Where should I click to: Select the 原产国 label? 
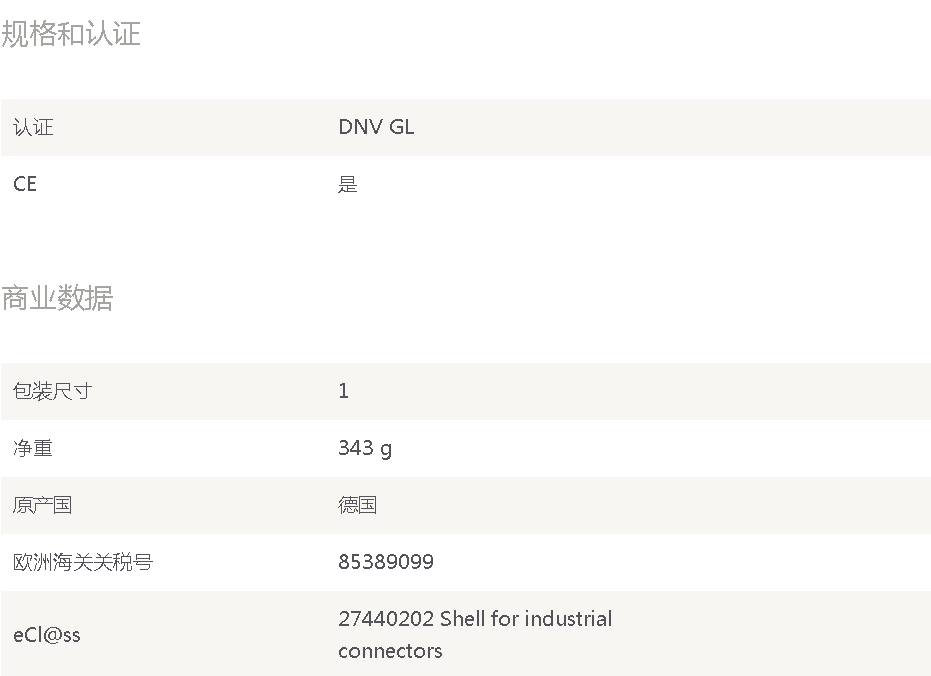(43, 505)
